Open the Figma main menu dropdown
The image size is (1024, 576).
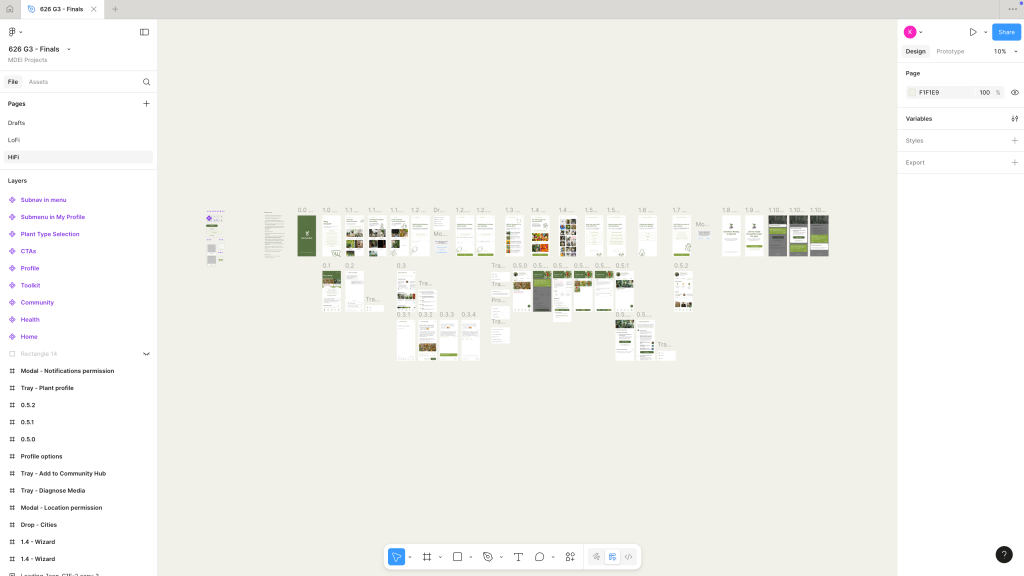pyautogui.click(x=14, y=32)
